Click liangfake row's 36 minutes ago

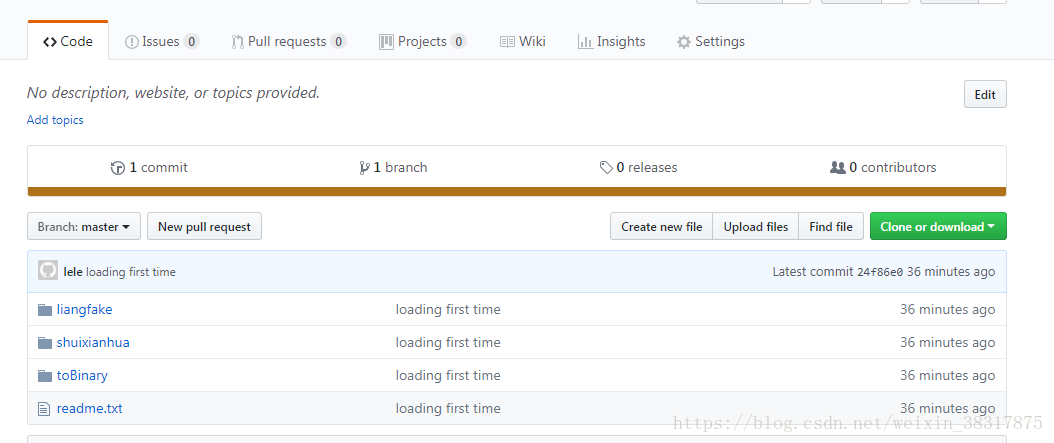click(x=948, y=309)
